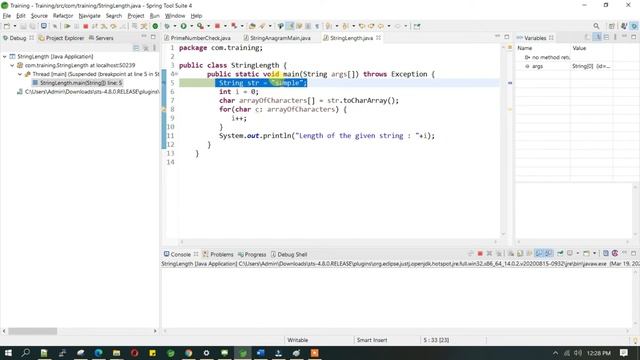640x360 pixels.
Task: Toggle Show Whitespace Characters toolbar button
Action: pyautogui.click(x=317, y=26)
